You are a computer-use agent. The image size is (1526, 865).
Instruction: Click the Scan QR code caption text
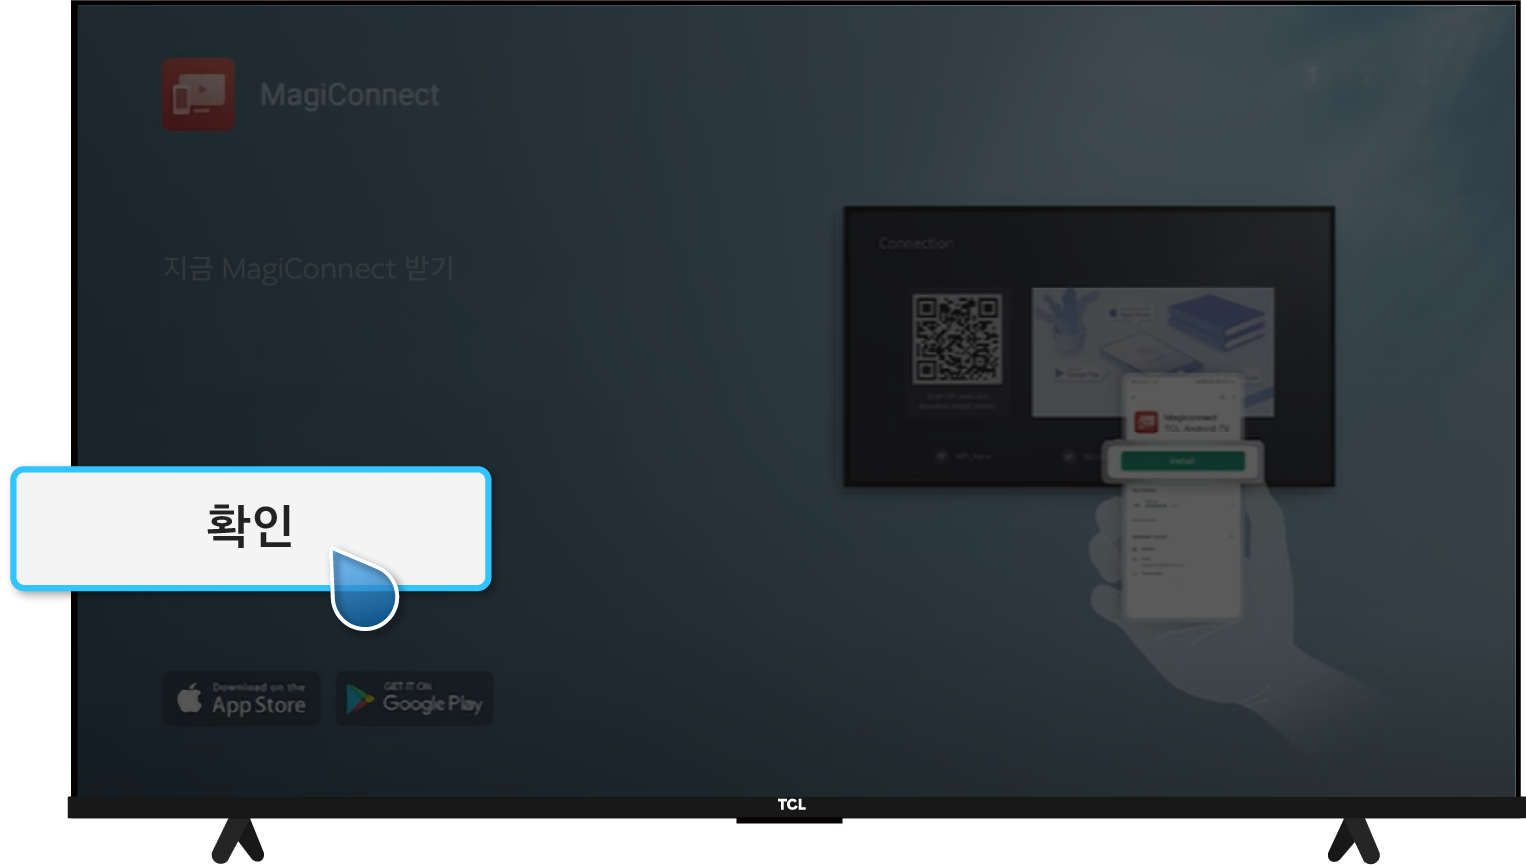pyautogui.click(x=957, y=401)
